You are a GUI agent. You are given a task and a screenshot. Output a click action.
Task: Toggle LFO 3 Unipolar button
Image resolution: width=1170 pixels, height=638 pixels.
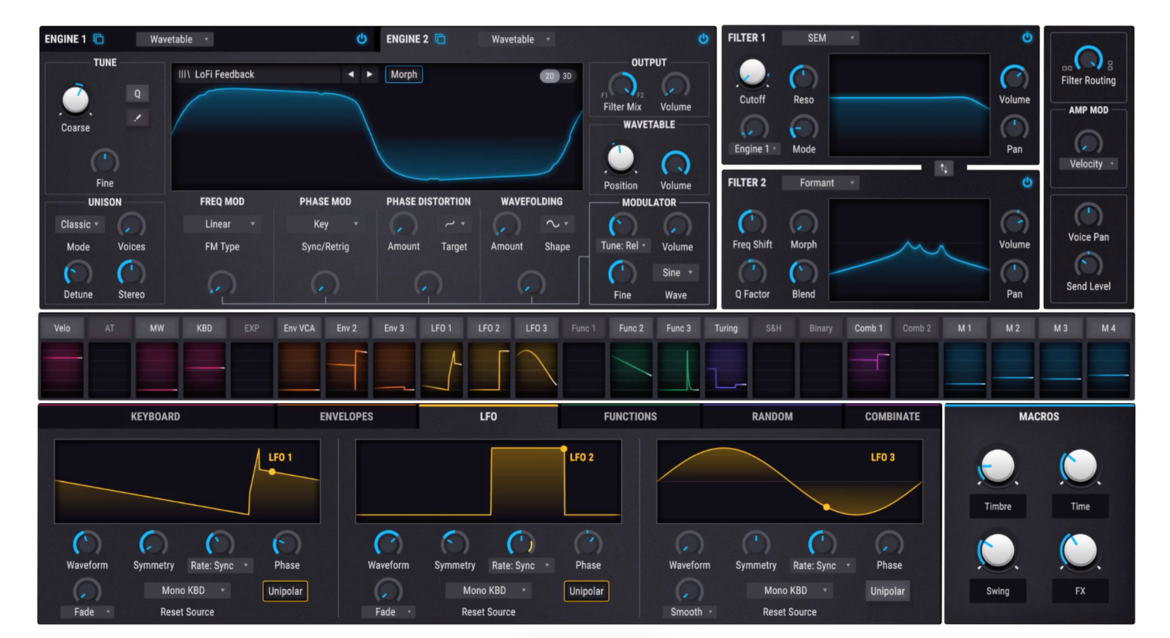(x=887, y=591)
